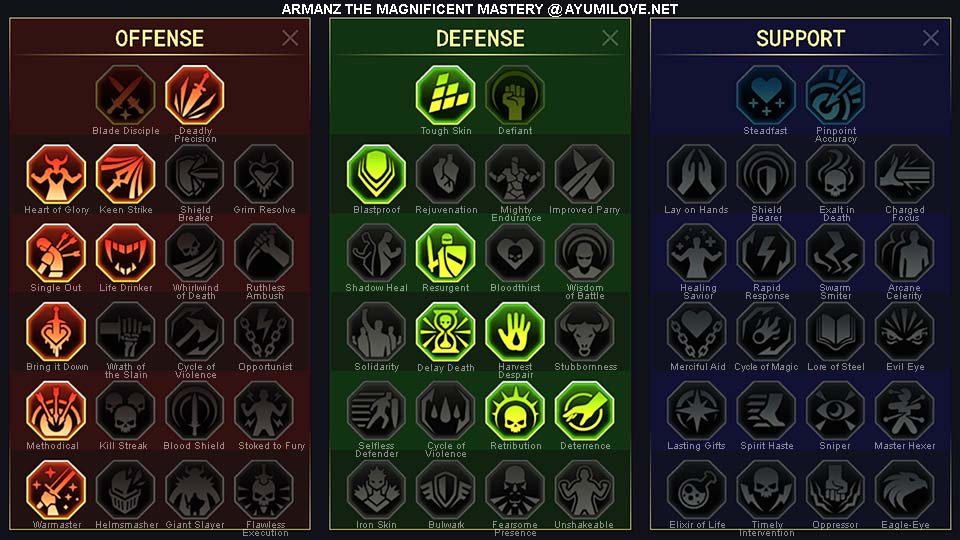Choose the Bring it Down mastery

click(x=56, y=332)
